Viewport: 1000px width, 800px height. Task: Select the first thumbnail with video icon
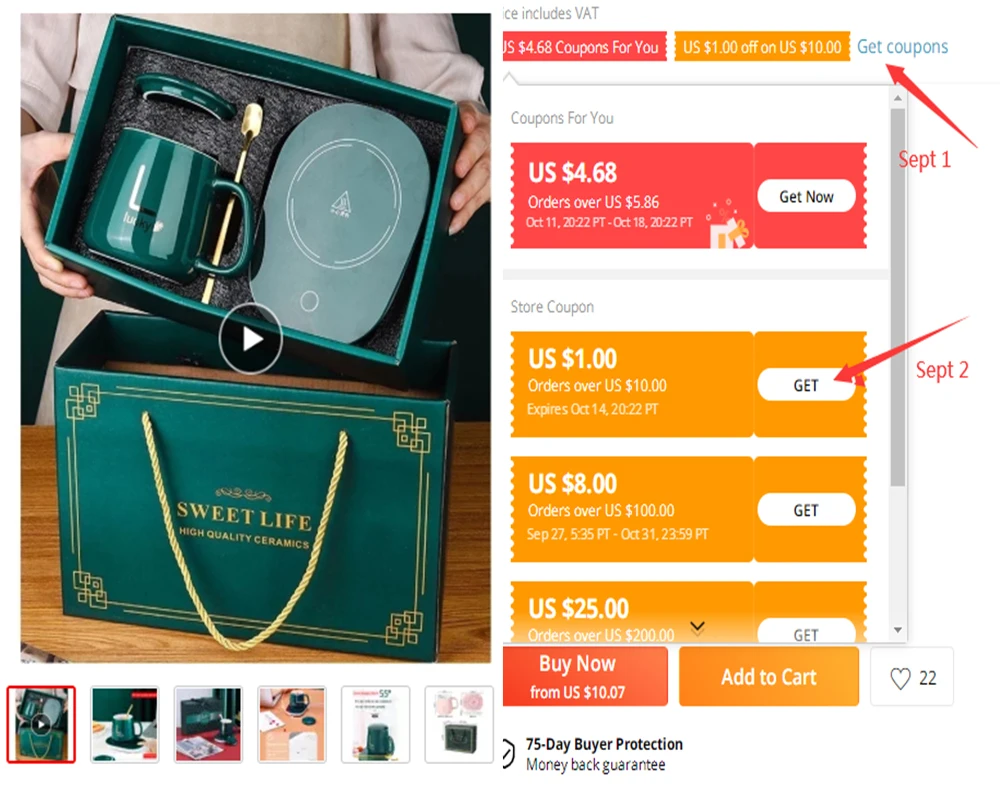coord(41,725)
